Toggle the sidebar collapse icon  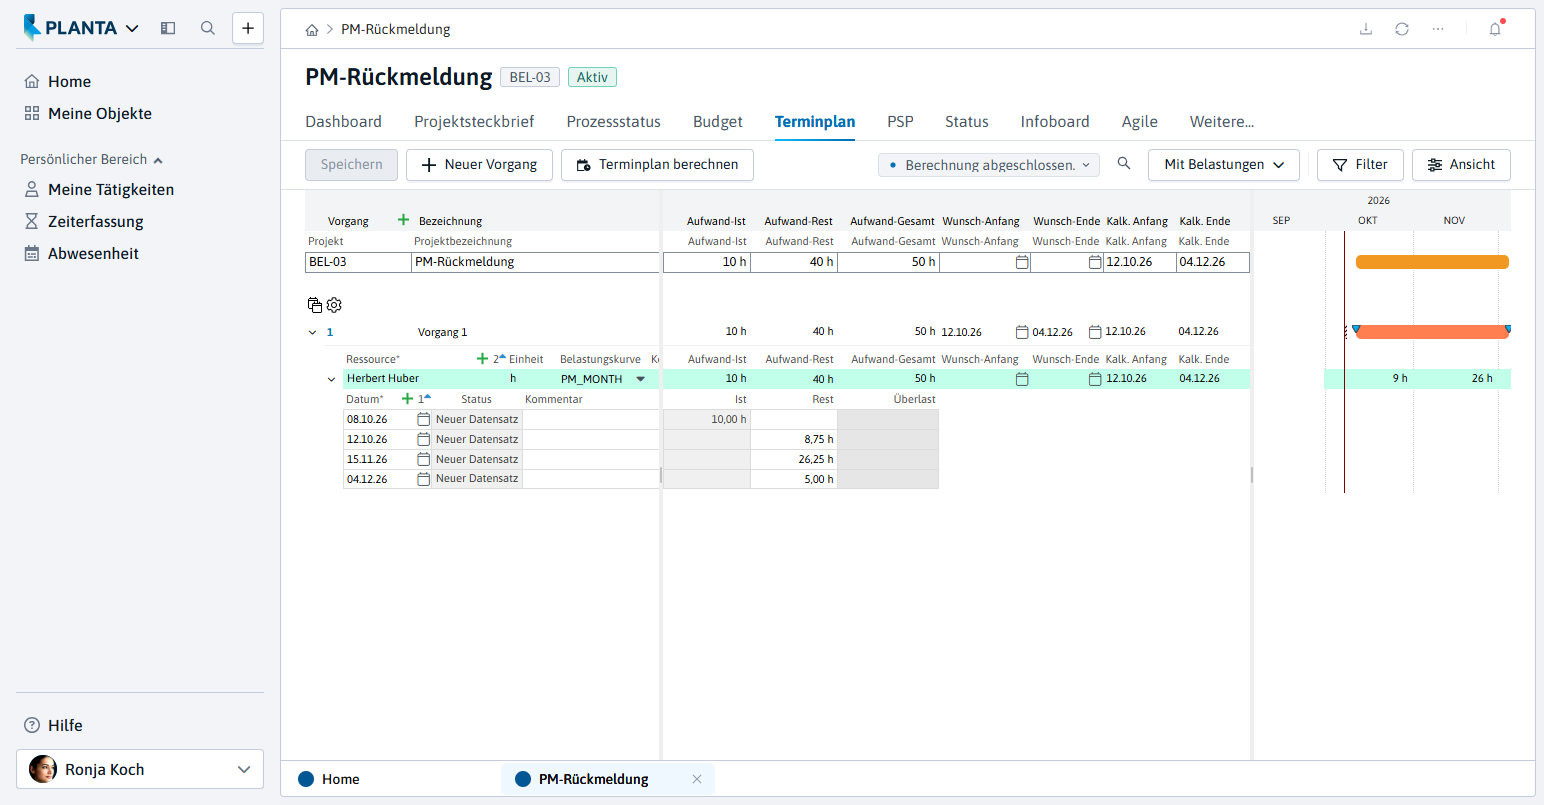168,28
